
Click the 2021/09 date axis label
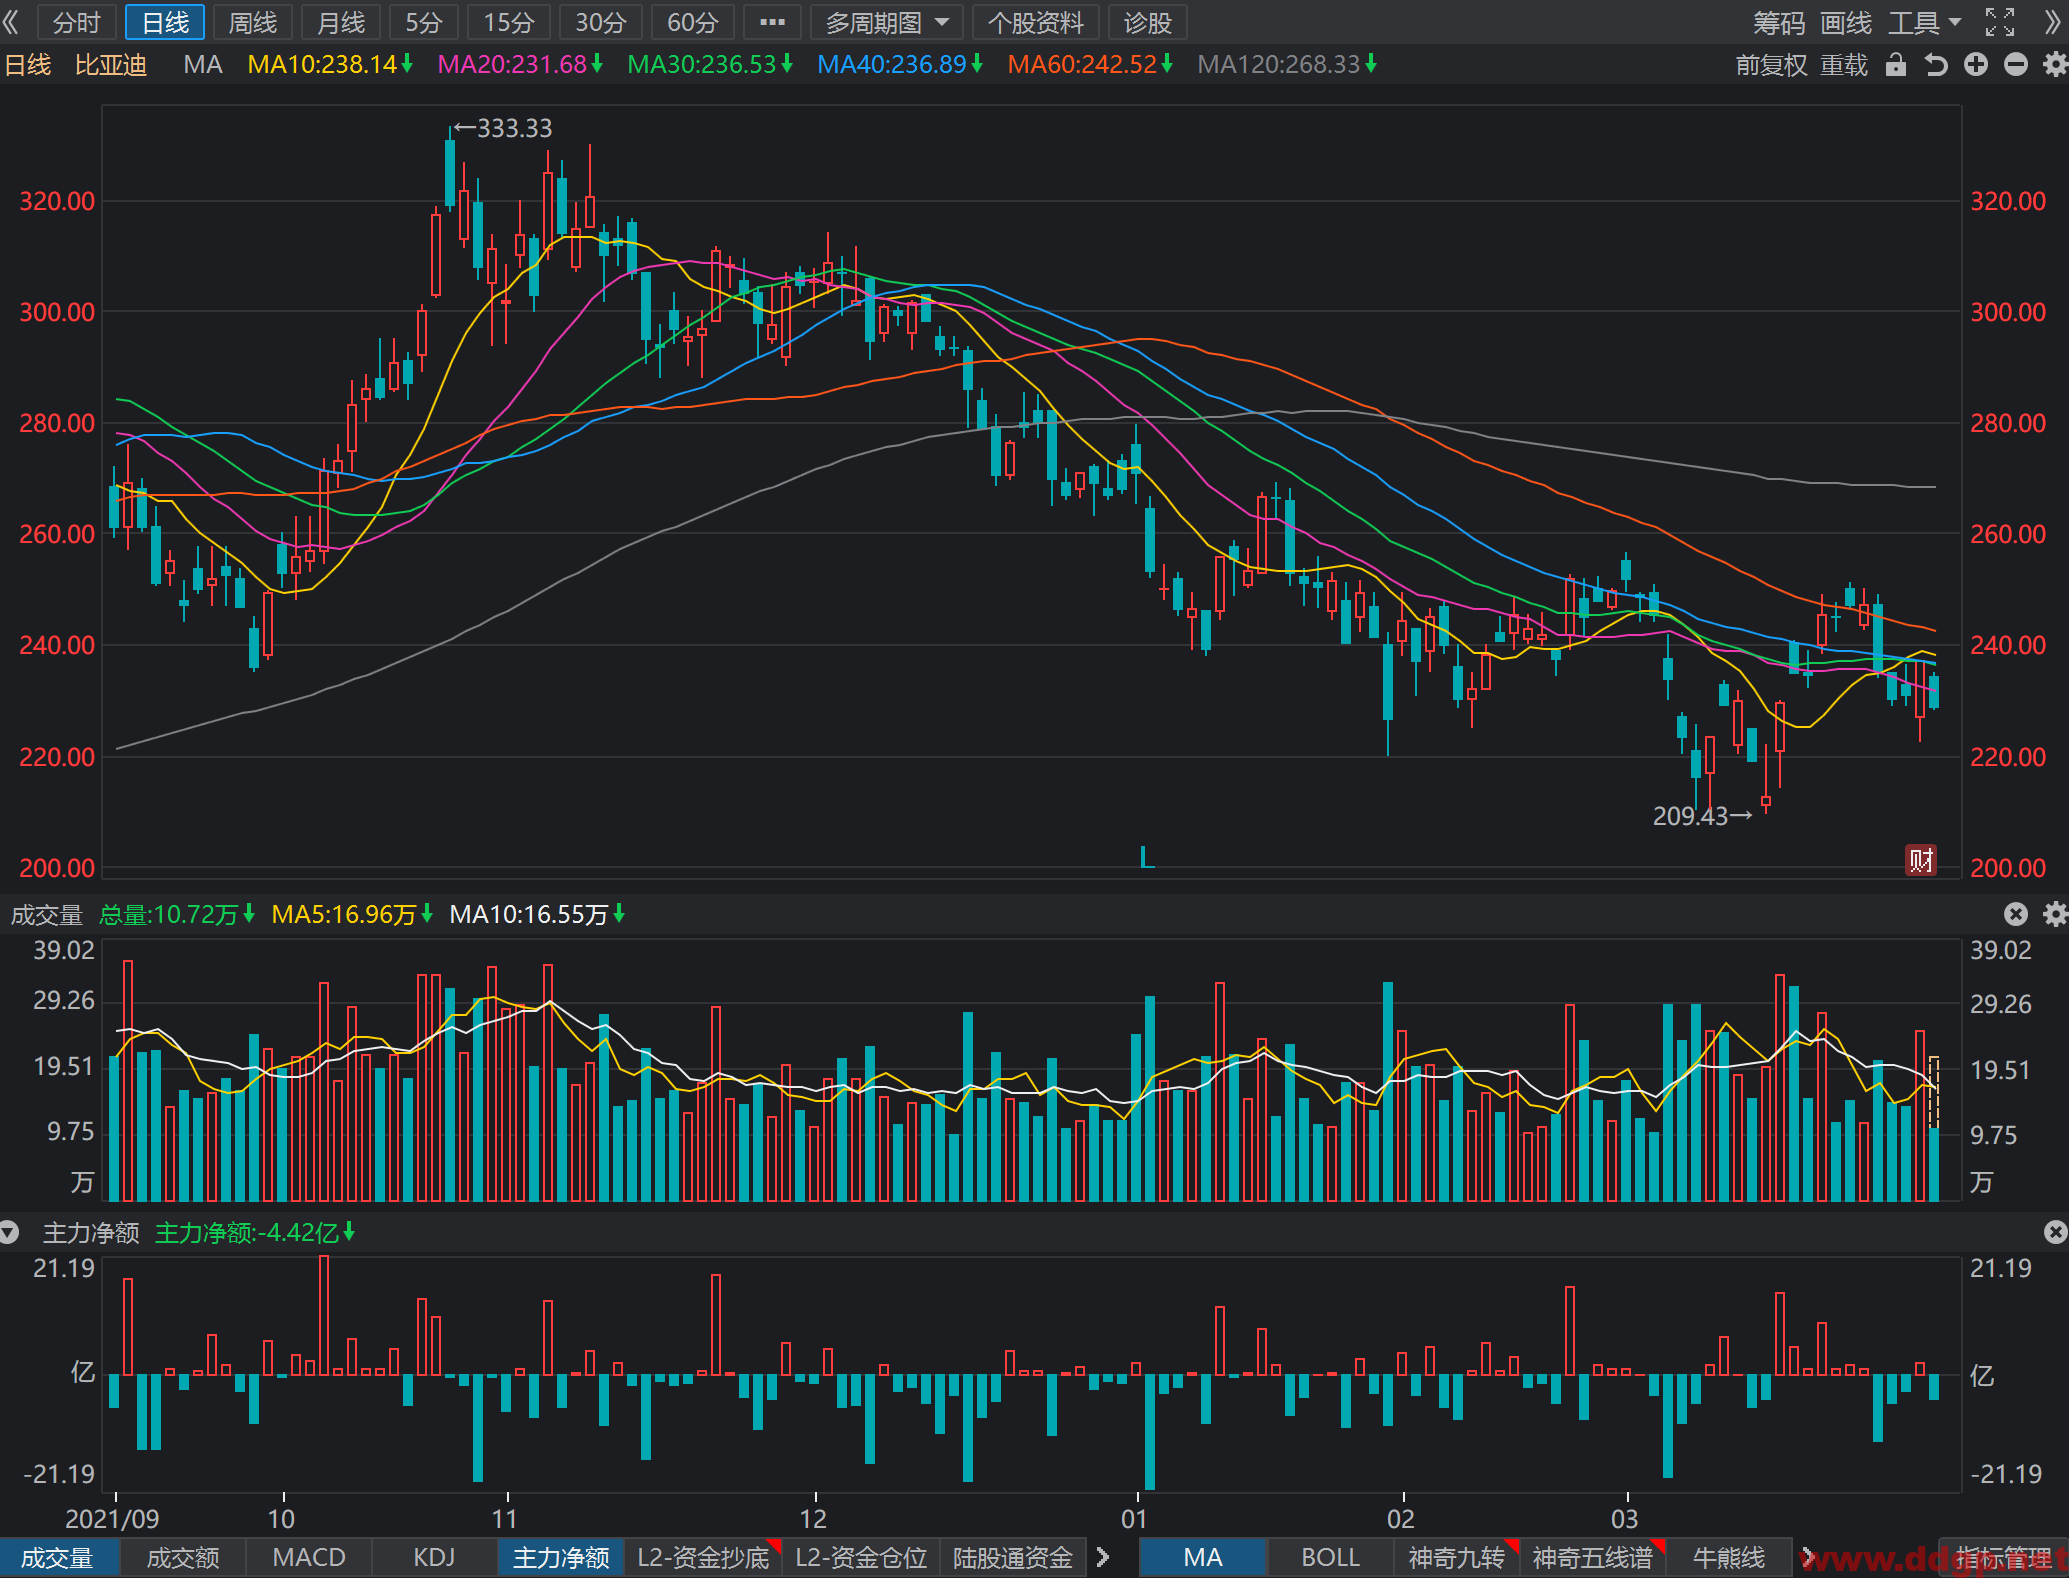click(x=112, y=1519)
